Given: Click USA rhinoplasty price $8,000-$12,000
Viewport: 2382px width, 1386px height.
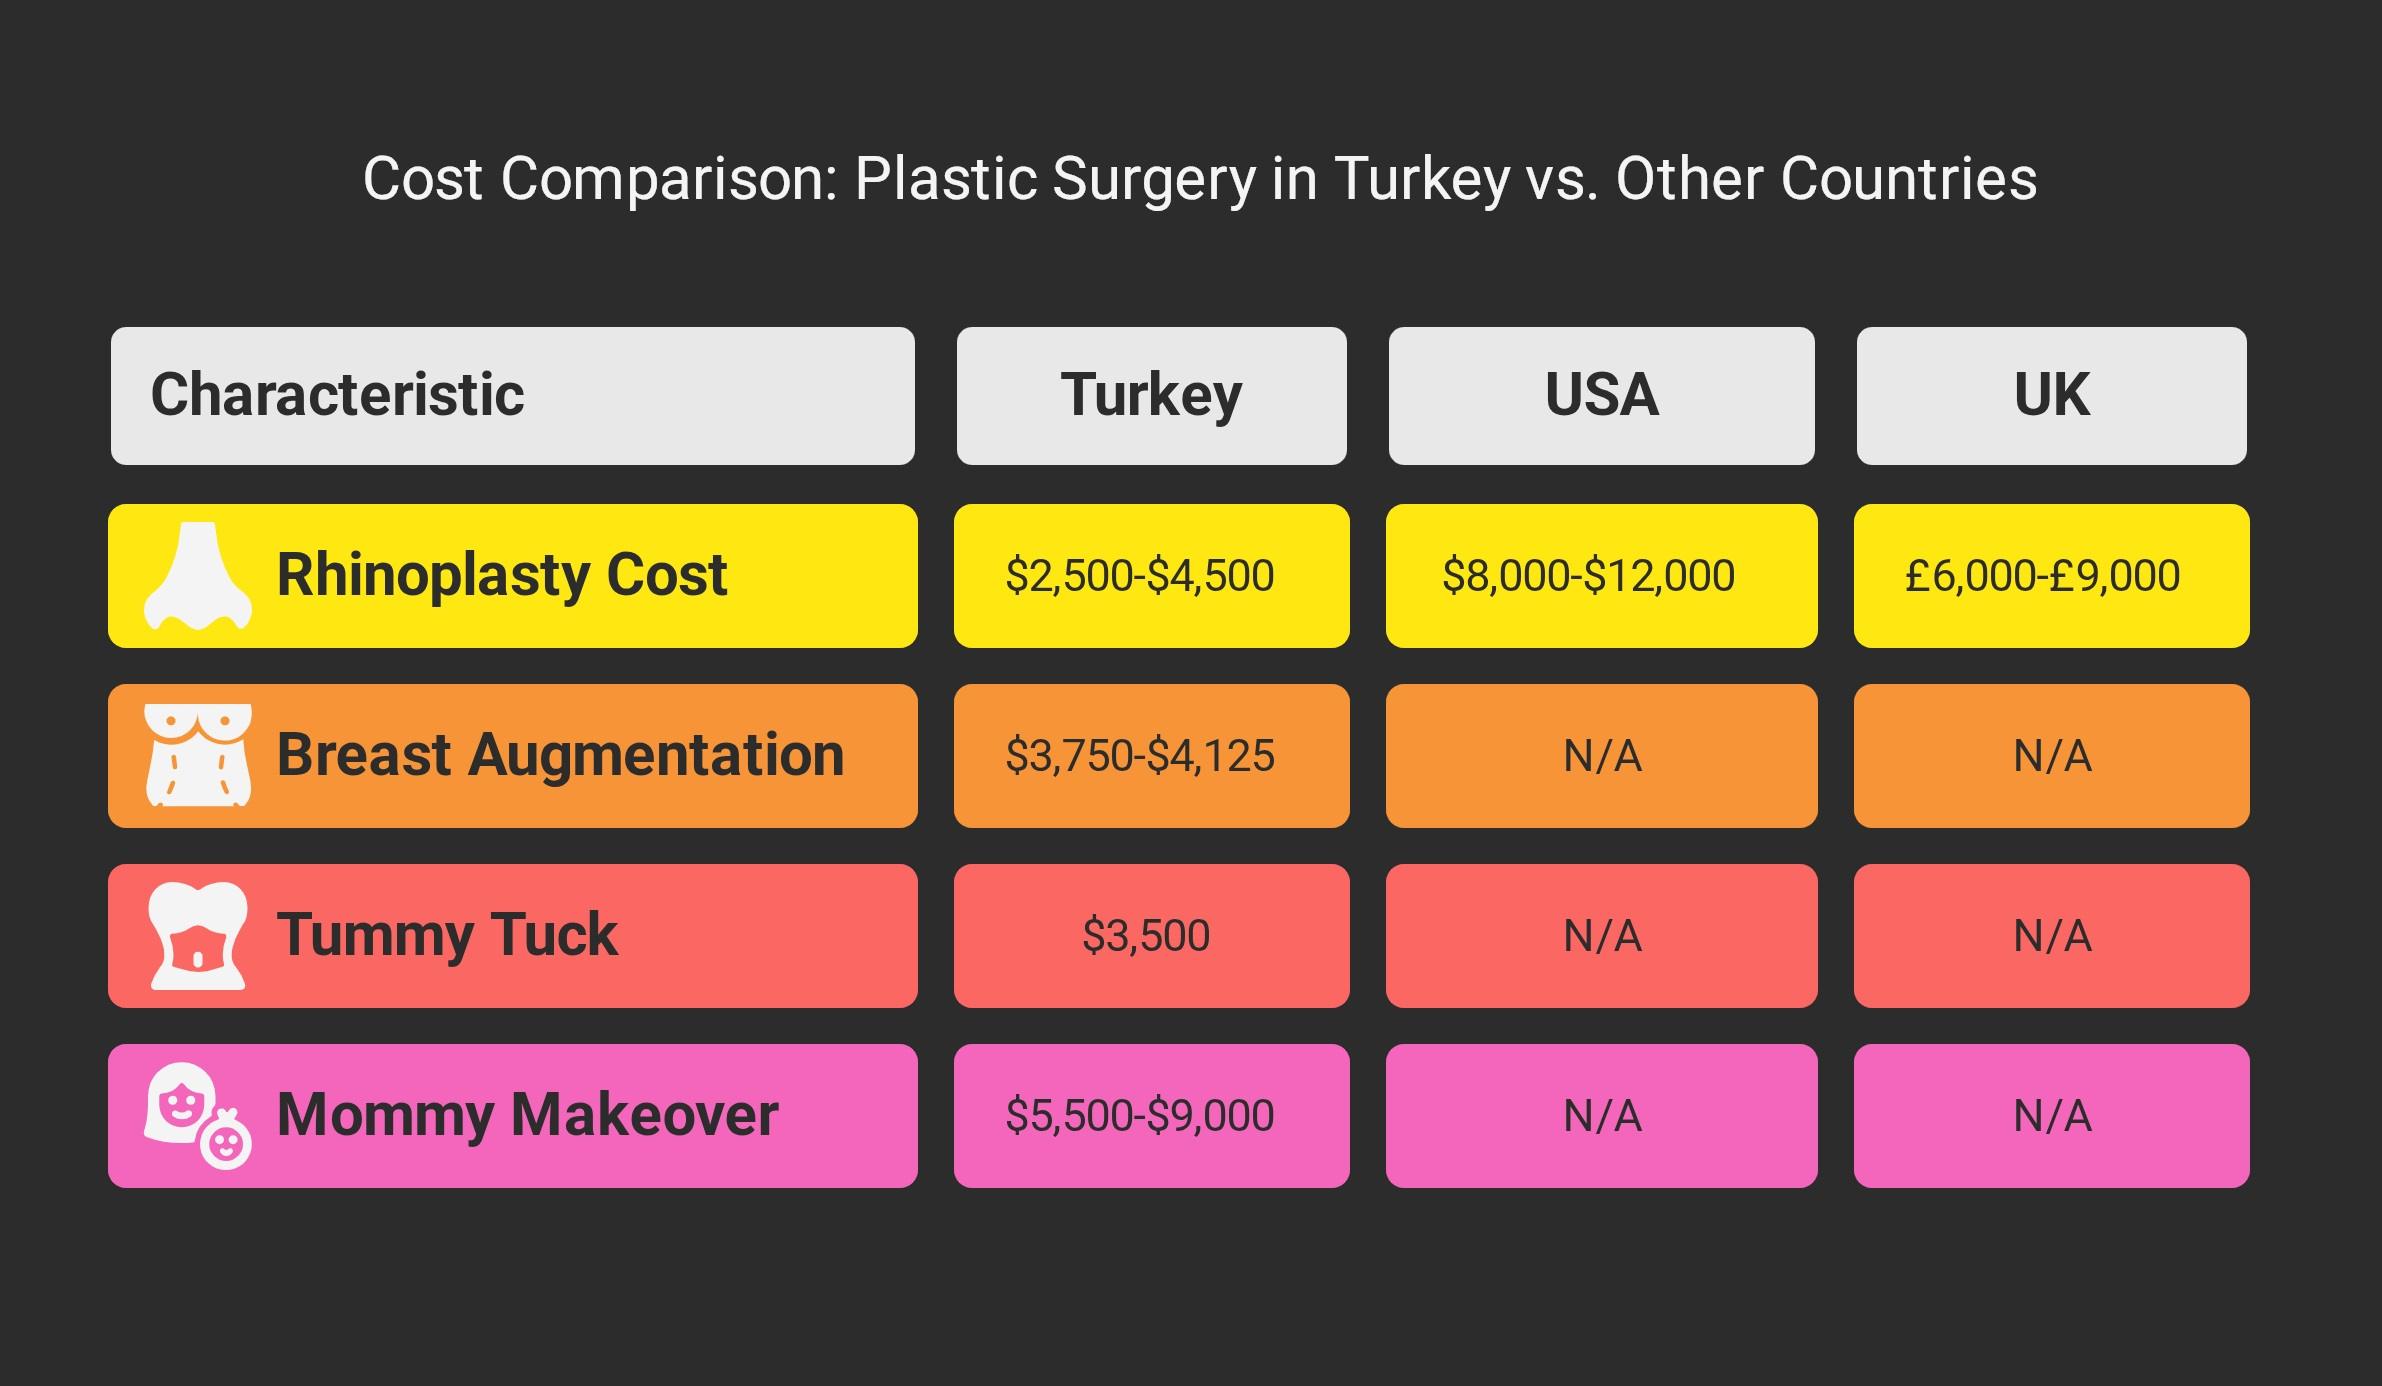Looking at the screenshot, I should [x=1588, y=576].
